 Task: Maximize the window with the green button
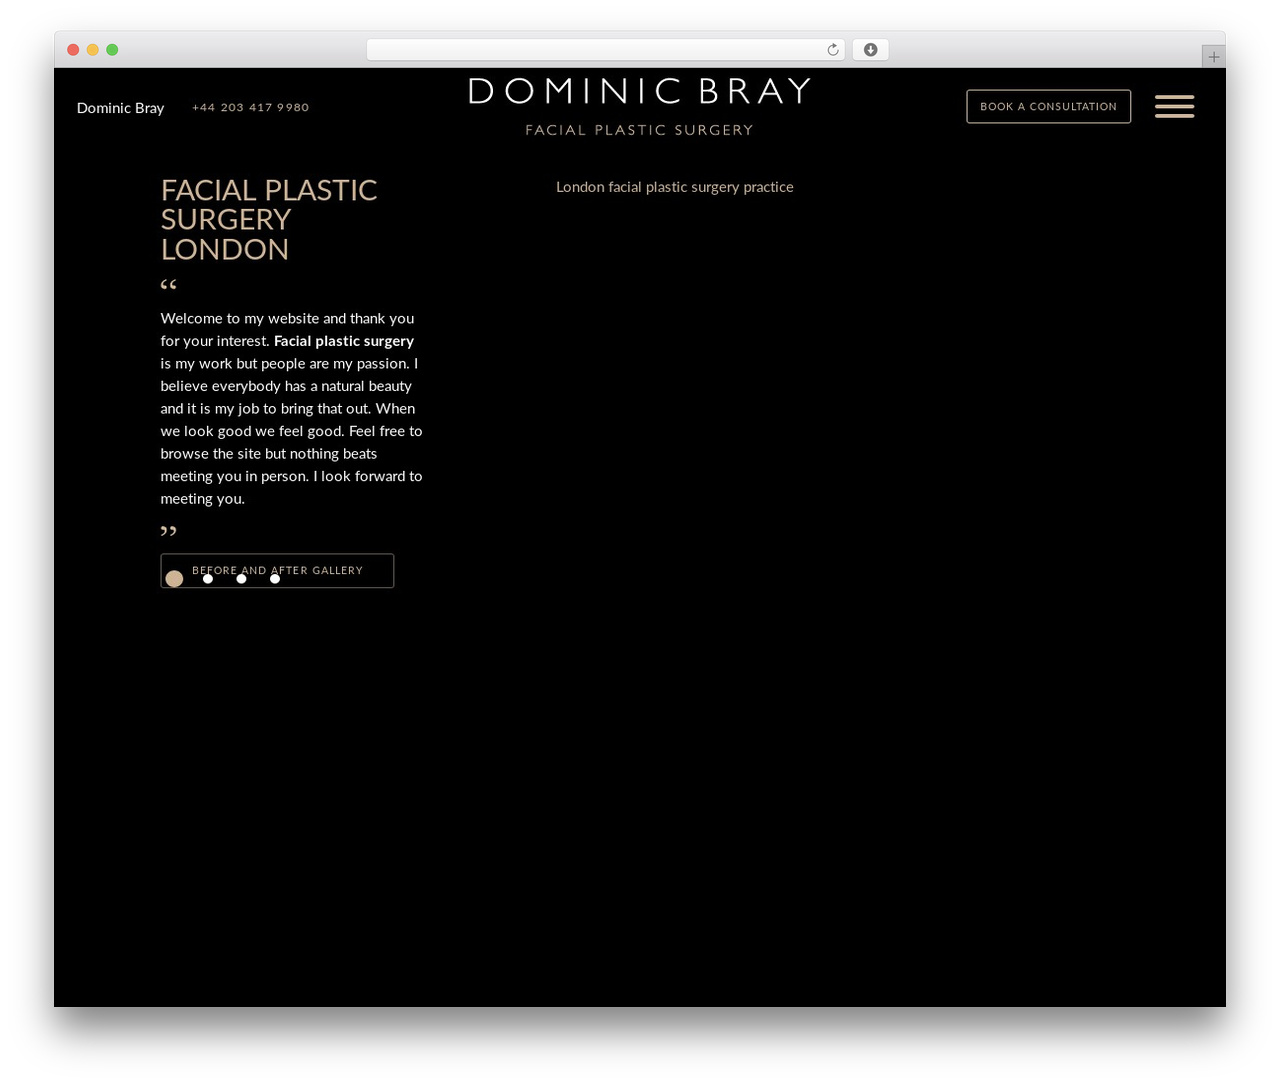coord(112,50)
